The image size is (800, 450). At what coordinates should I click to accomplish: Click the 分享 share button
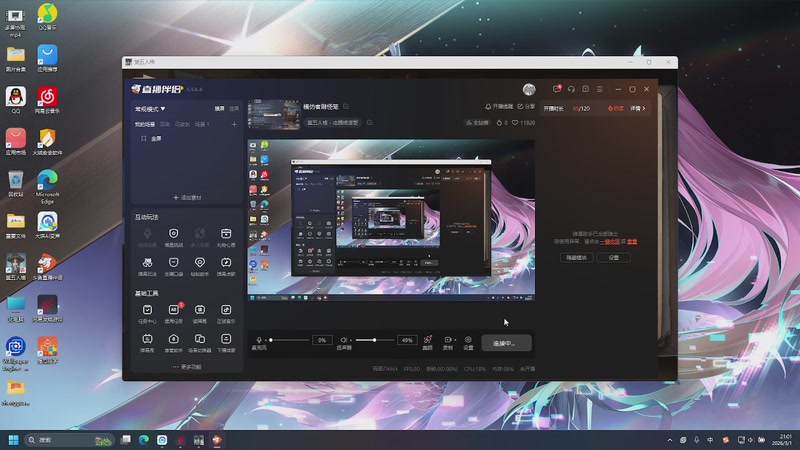point(527,107)
